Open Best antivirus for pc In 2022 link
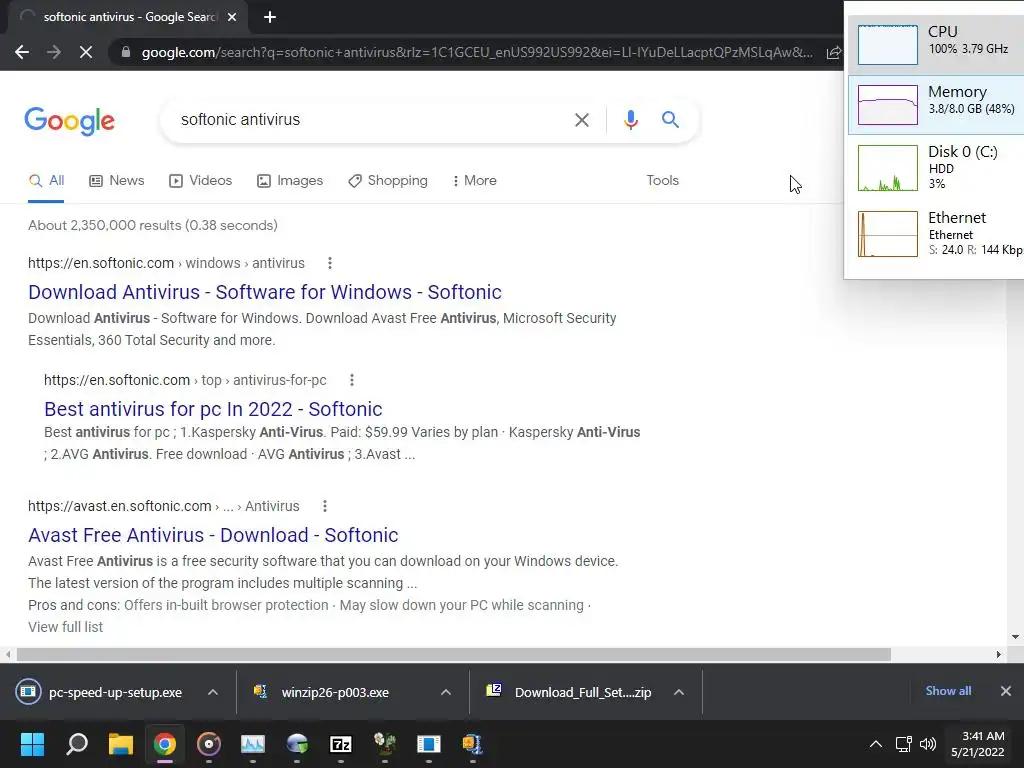Viewport: 1024px width, 768px height. tap(213, 409)
